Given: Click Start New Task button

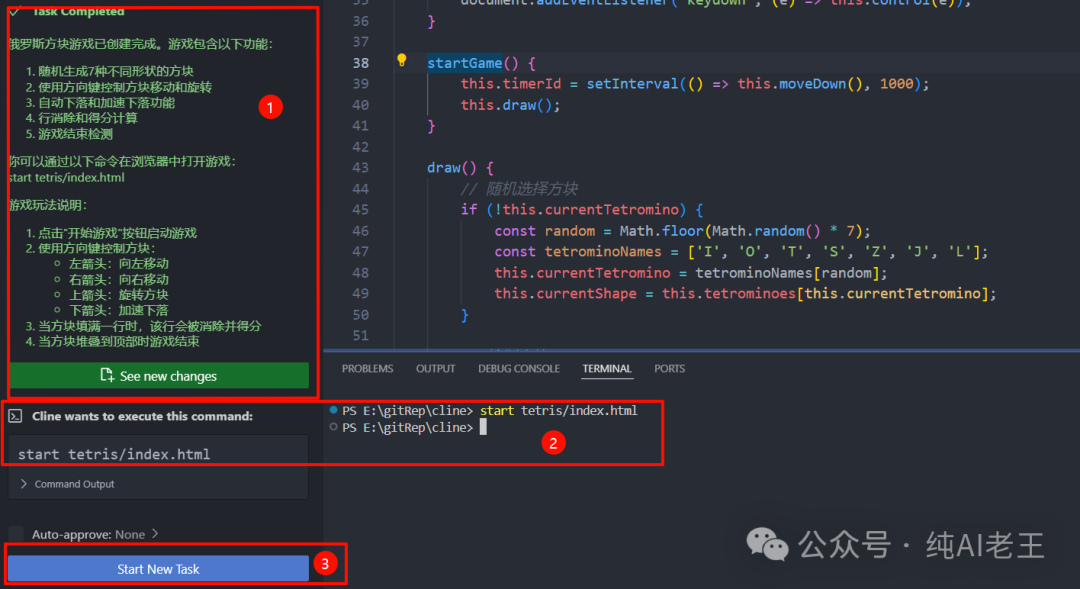Looking at the screenshot, I should click(x=158, y=569).
